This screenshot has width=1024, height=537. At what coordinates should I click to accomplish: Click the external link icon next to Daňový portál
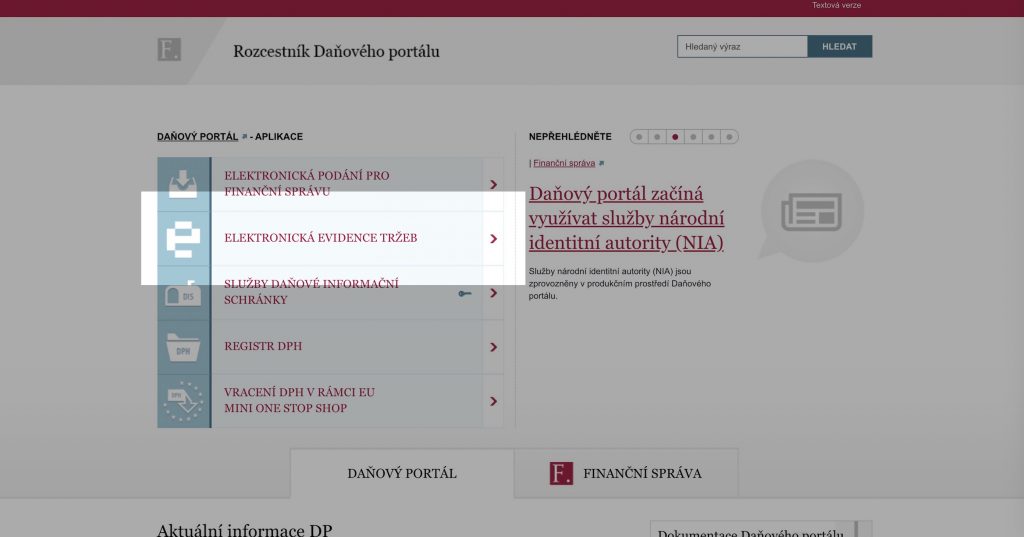[x=244, y=137]
